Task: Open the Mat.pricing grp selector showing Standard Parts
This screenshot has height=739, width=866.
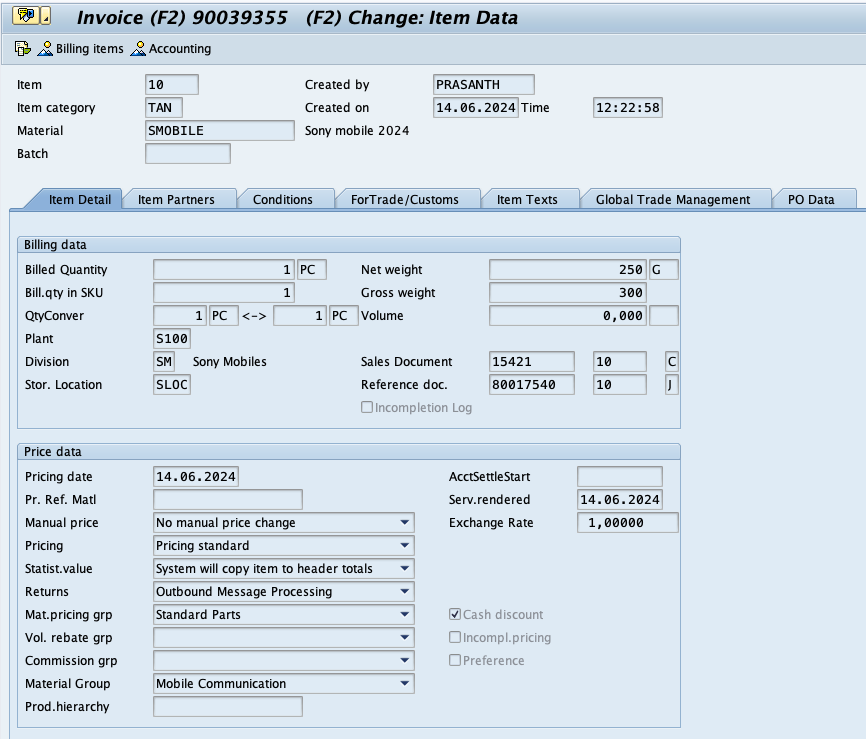Action: click(403, 614)
